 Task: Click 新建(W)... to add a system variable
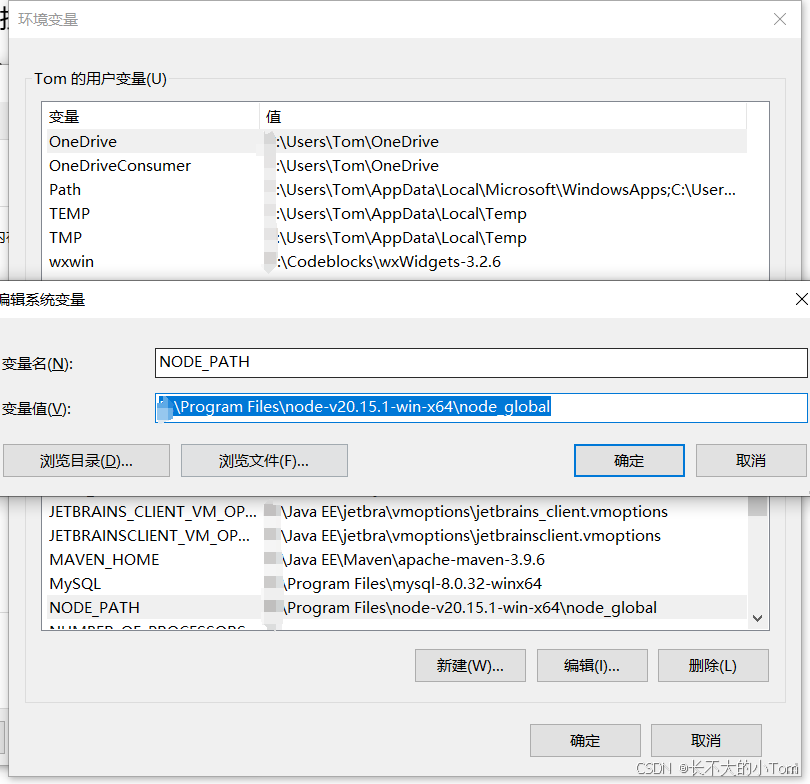[x=470, y=665]
